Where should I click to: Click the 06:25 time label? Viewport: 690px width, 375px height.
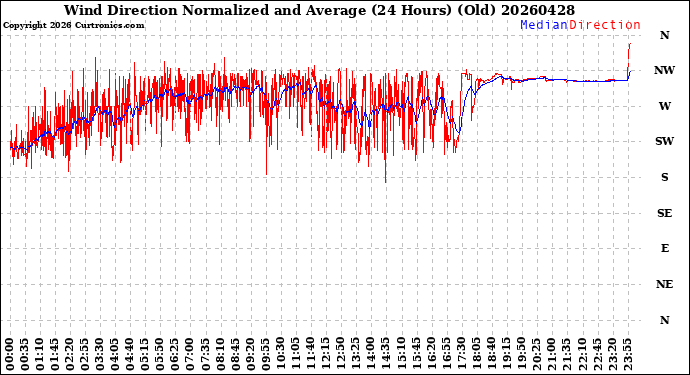click(x=175, y=354)
